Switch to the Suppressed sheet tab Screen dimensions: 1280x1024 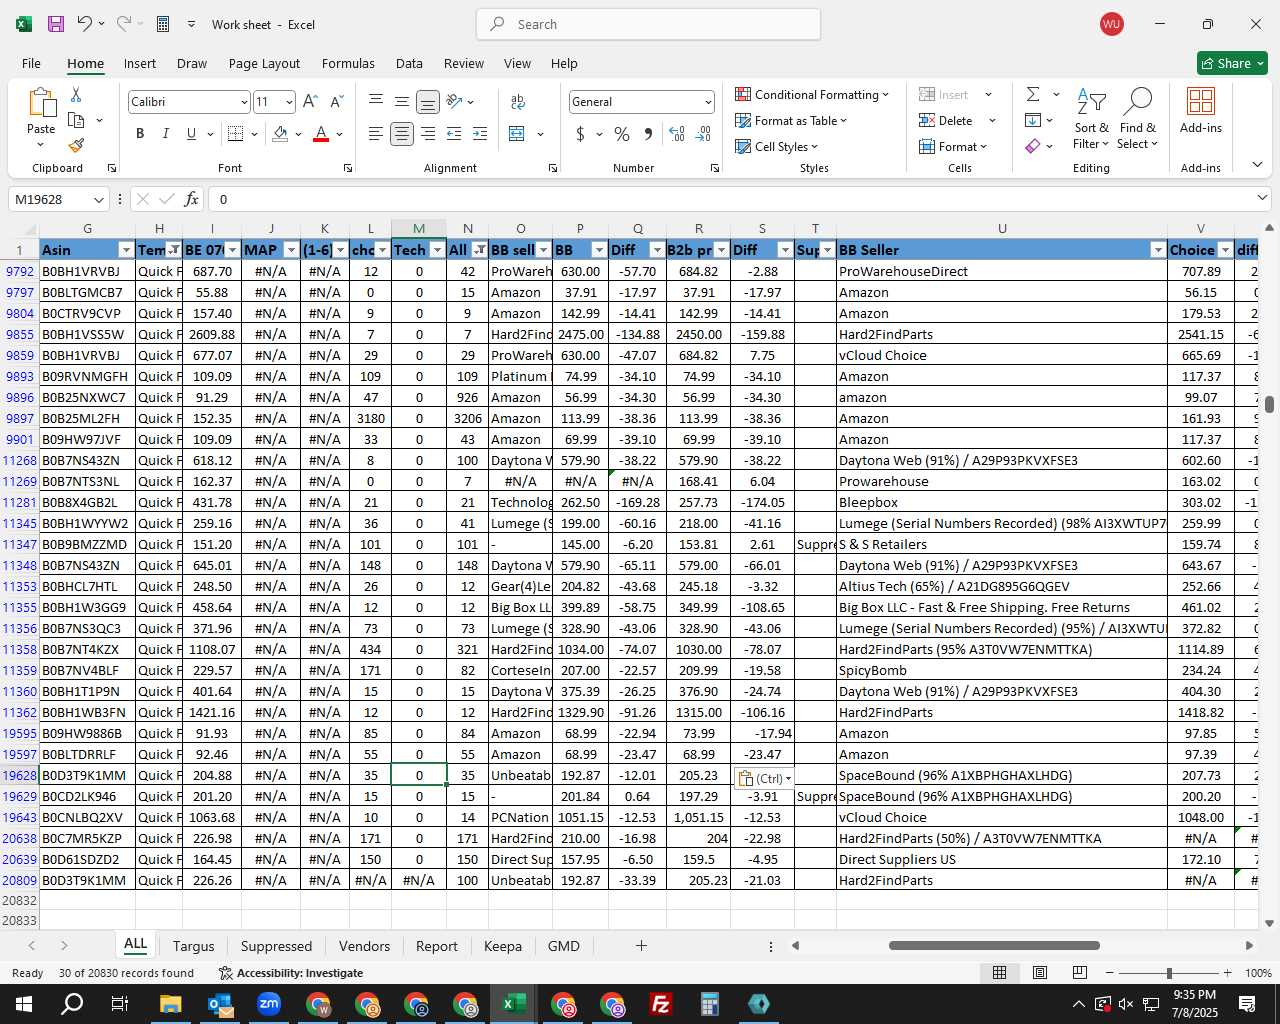276,946
